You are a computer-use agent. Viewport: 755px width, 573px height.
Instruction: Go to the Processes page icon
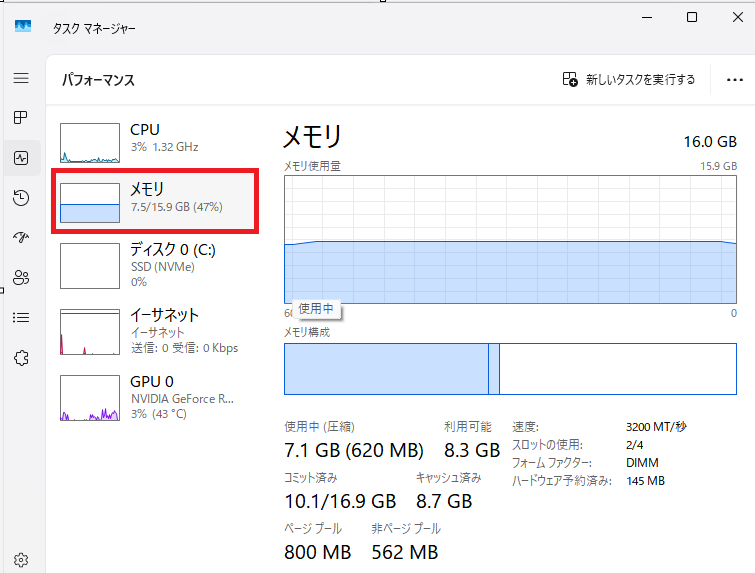[21, 117]
